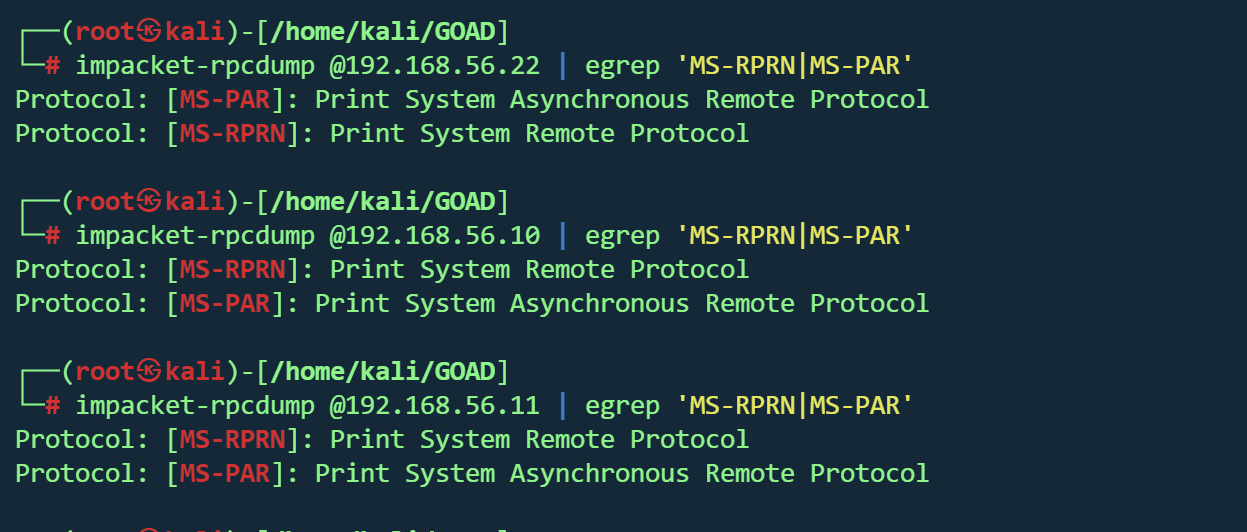Image resolution: width=1247 pixels, height=532 pixels.
Task: Click the IP address 192.168.56.22
Action: 435,66
